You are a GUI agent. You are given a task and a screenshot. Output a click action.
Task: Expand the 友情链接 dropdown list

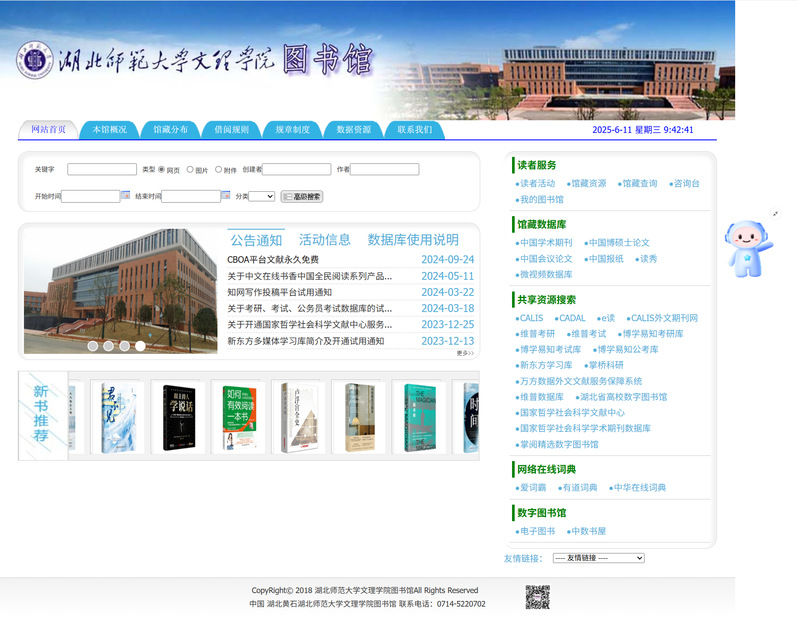pos(598,558)
